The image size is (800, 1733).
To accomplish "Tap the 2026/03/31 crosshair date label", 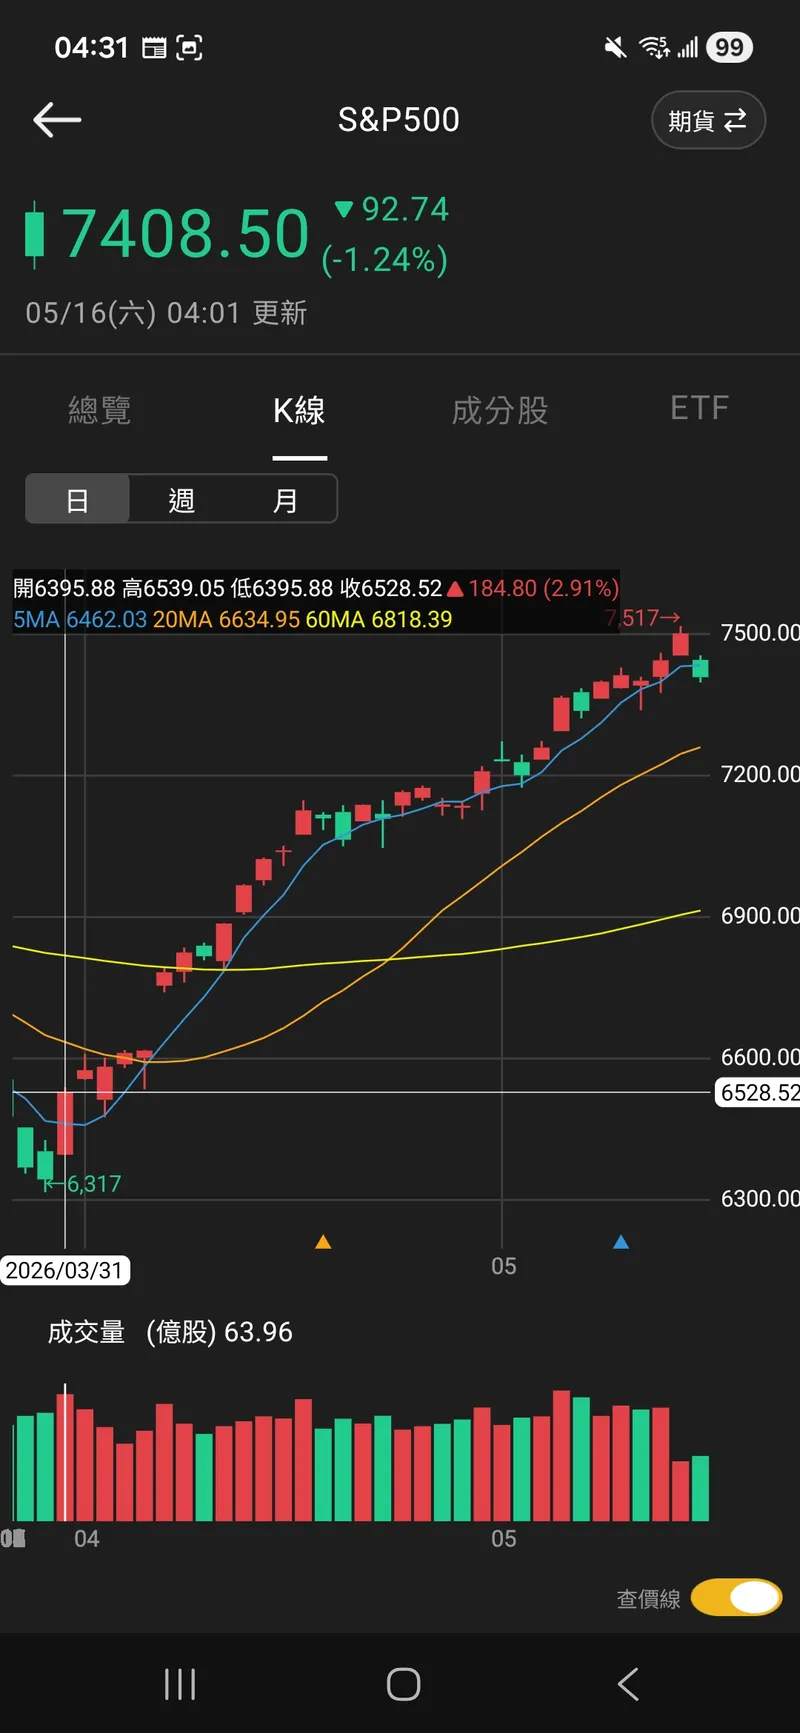I will [x=65, y=1270].
